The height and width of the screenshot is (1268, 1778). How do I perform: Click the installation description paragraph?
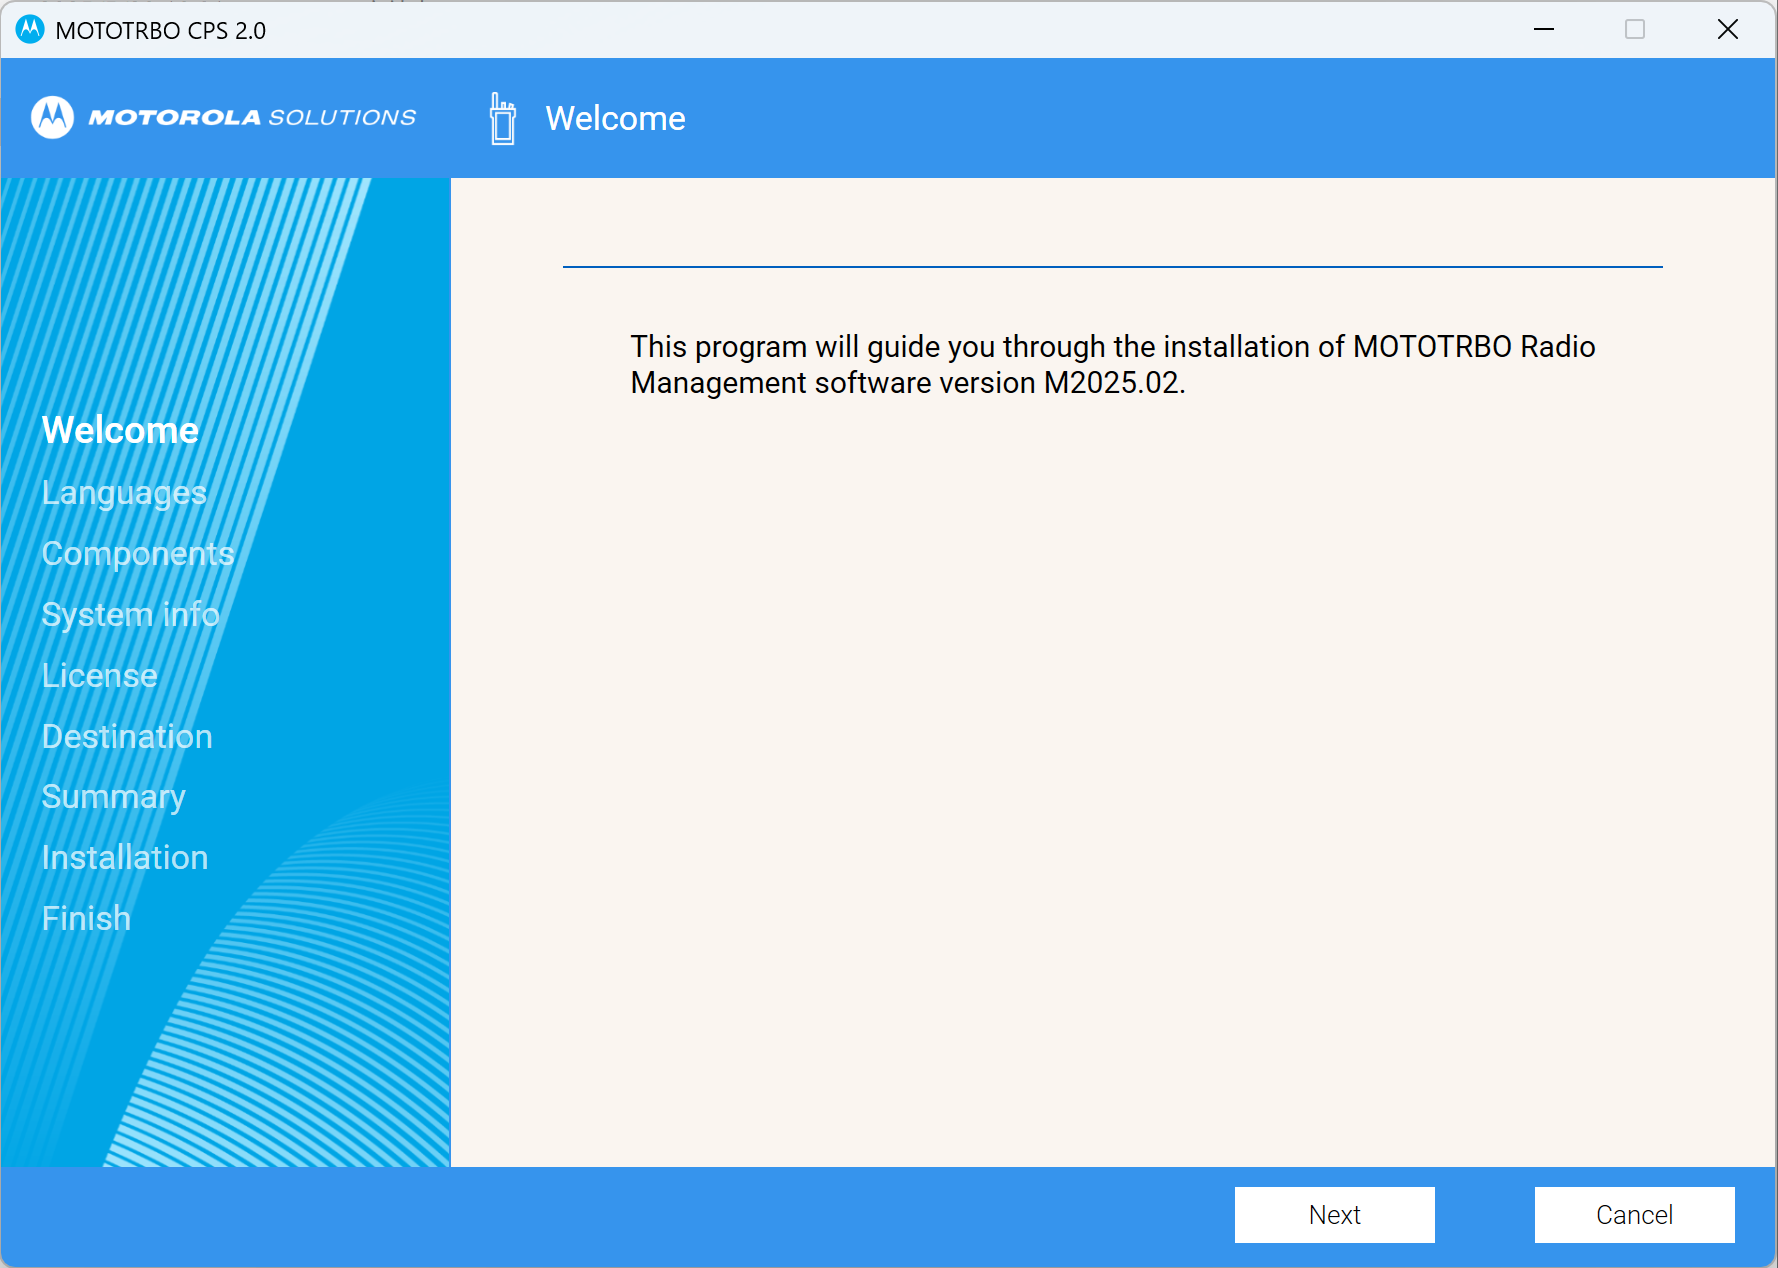pos(1112,365)
